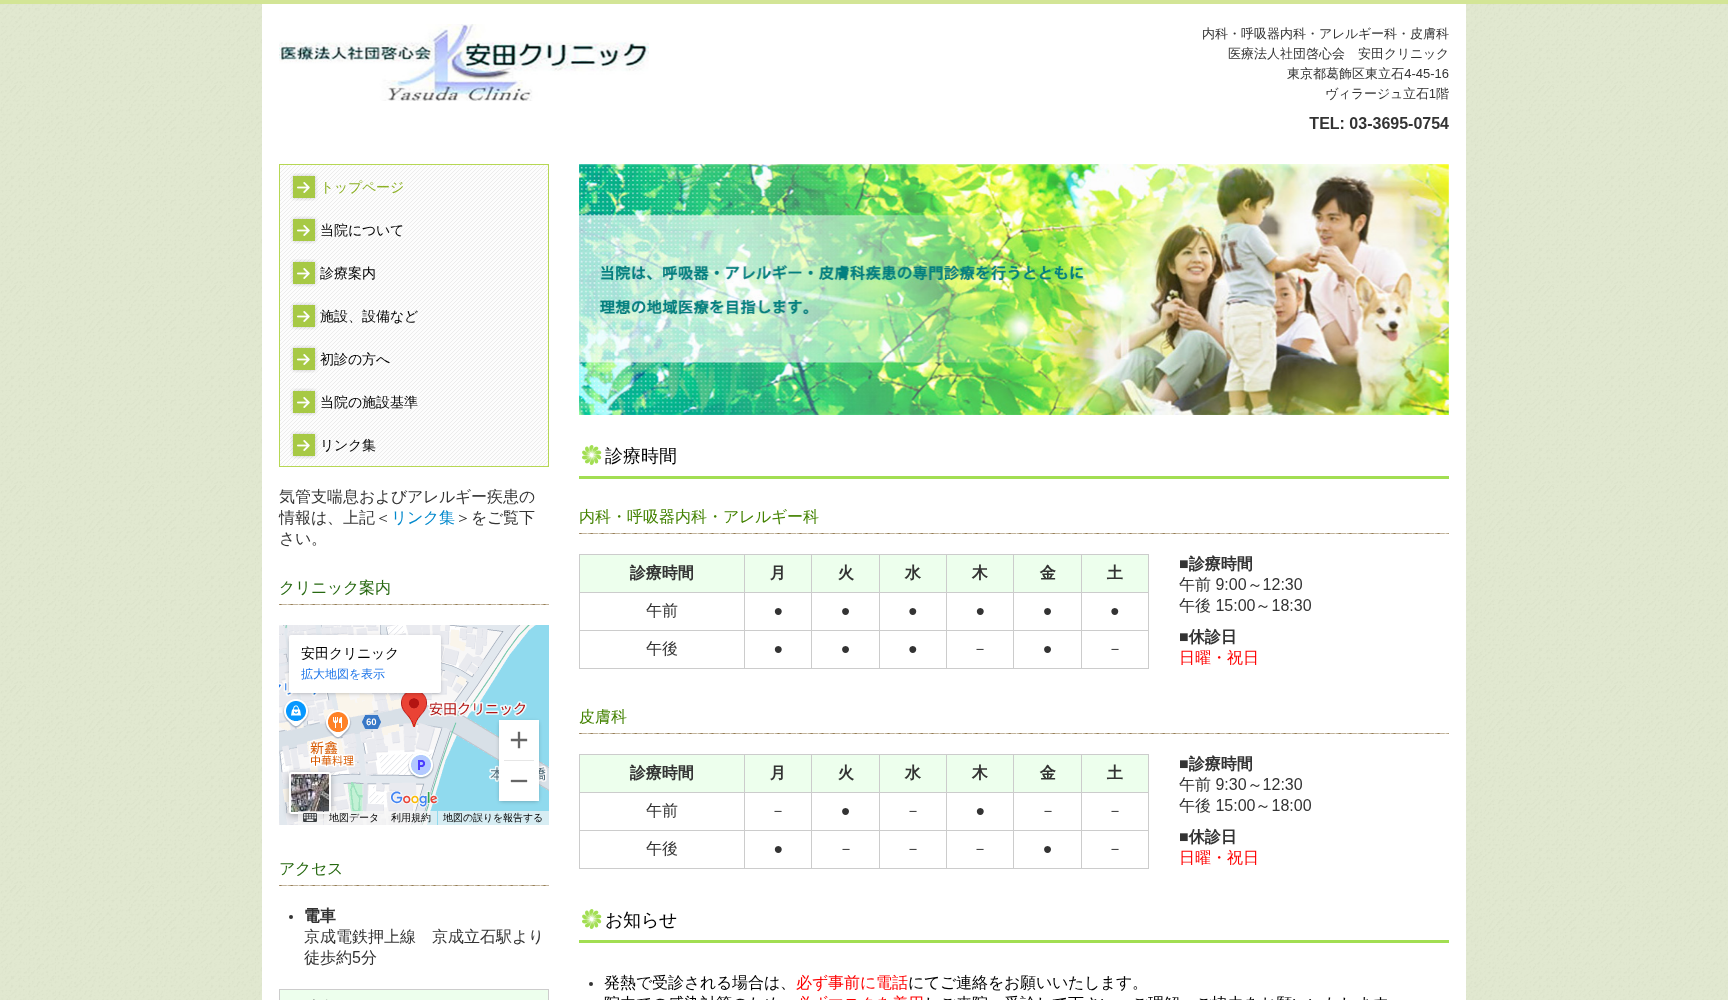Click the blue parking P icon on the map

pos(420,765)
